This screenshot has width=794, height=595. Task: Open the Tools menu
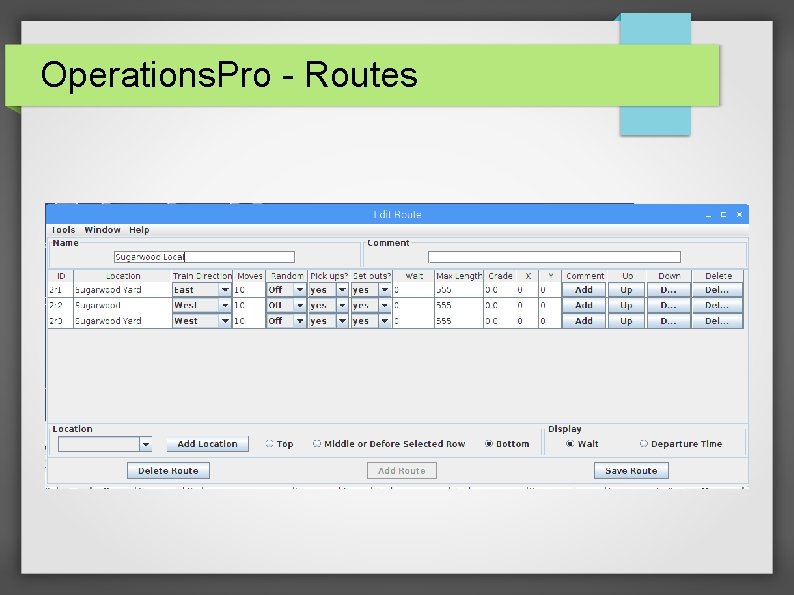(x=63, y=230)
